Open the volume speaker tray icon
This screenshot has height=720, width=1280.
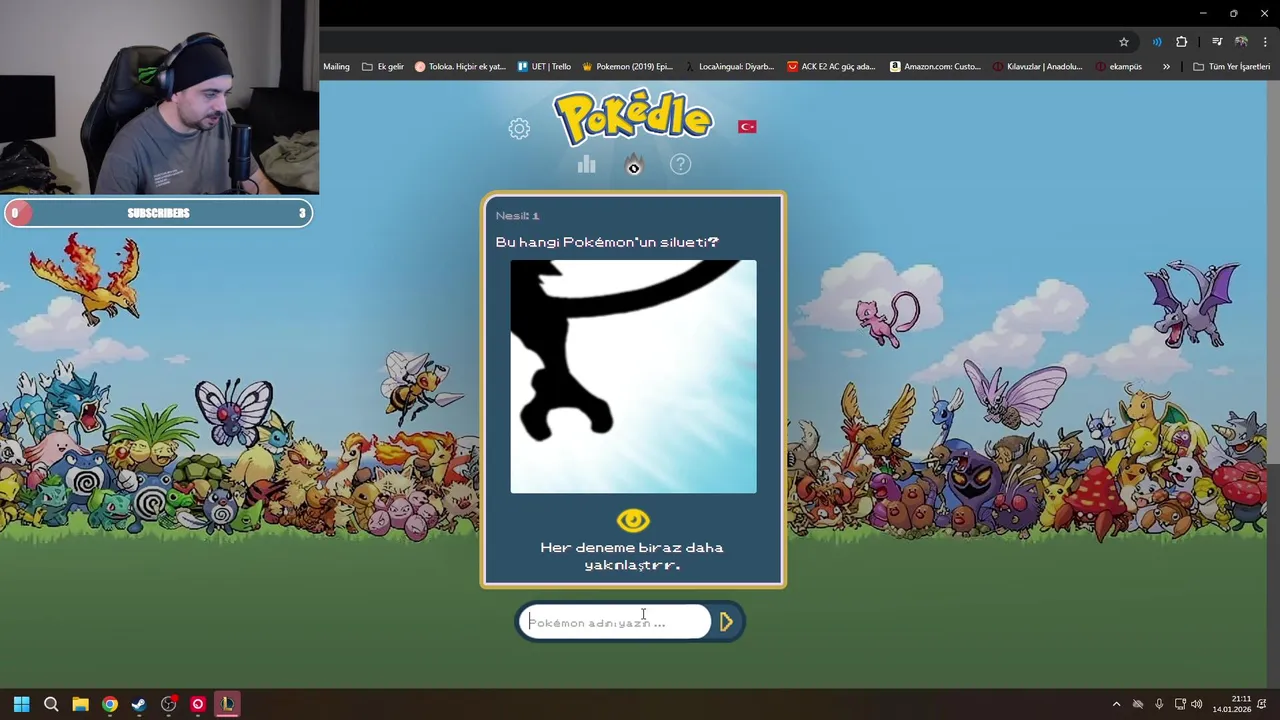(1197, 704)
